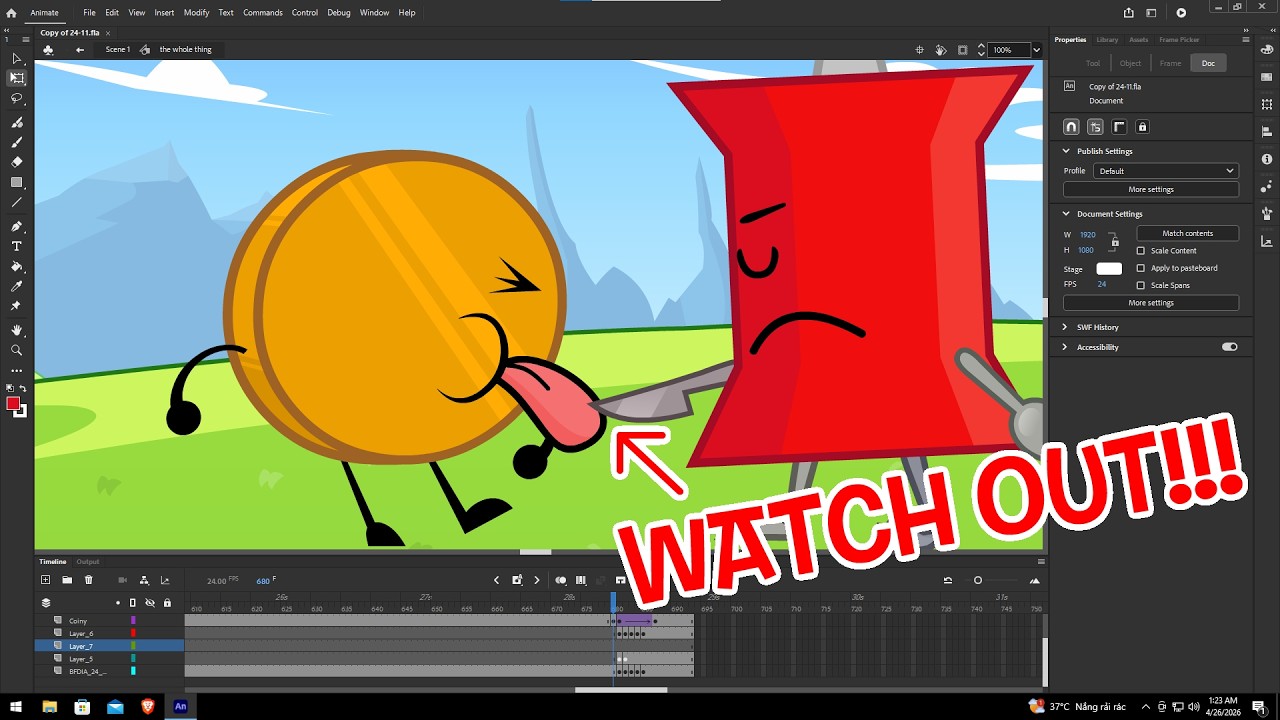Open the Commands menu
Image resolution: width=1280 pixels, height=720 pixels.
[x=263, y=13]
